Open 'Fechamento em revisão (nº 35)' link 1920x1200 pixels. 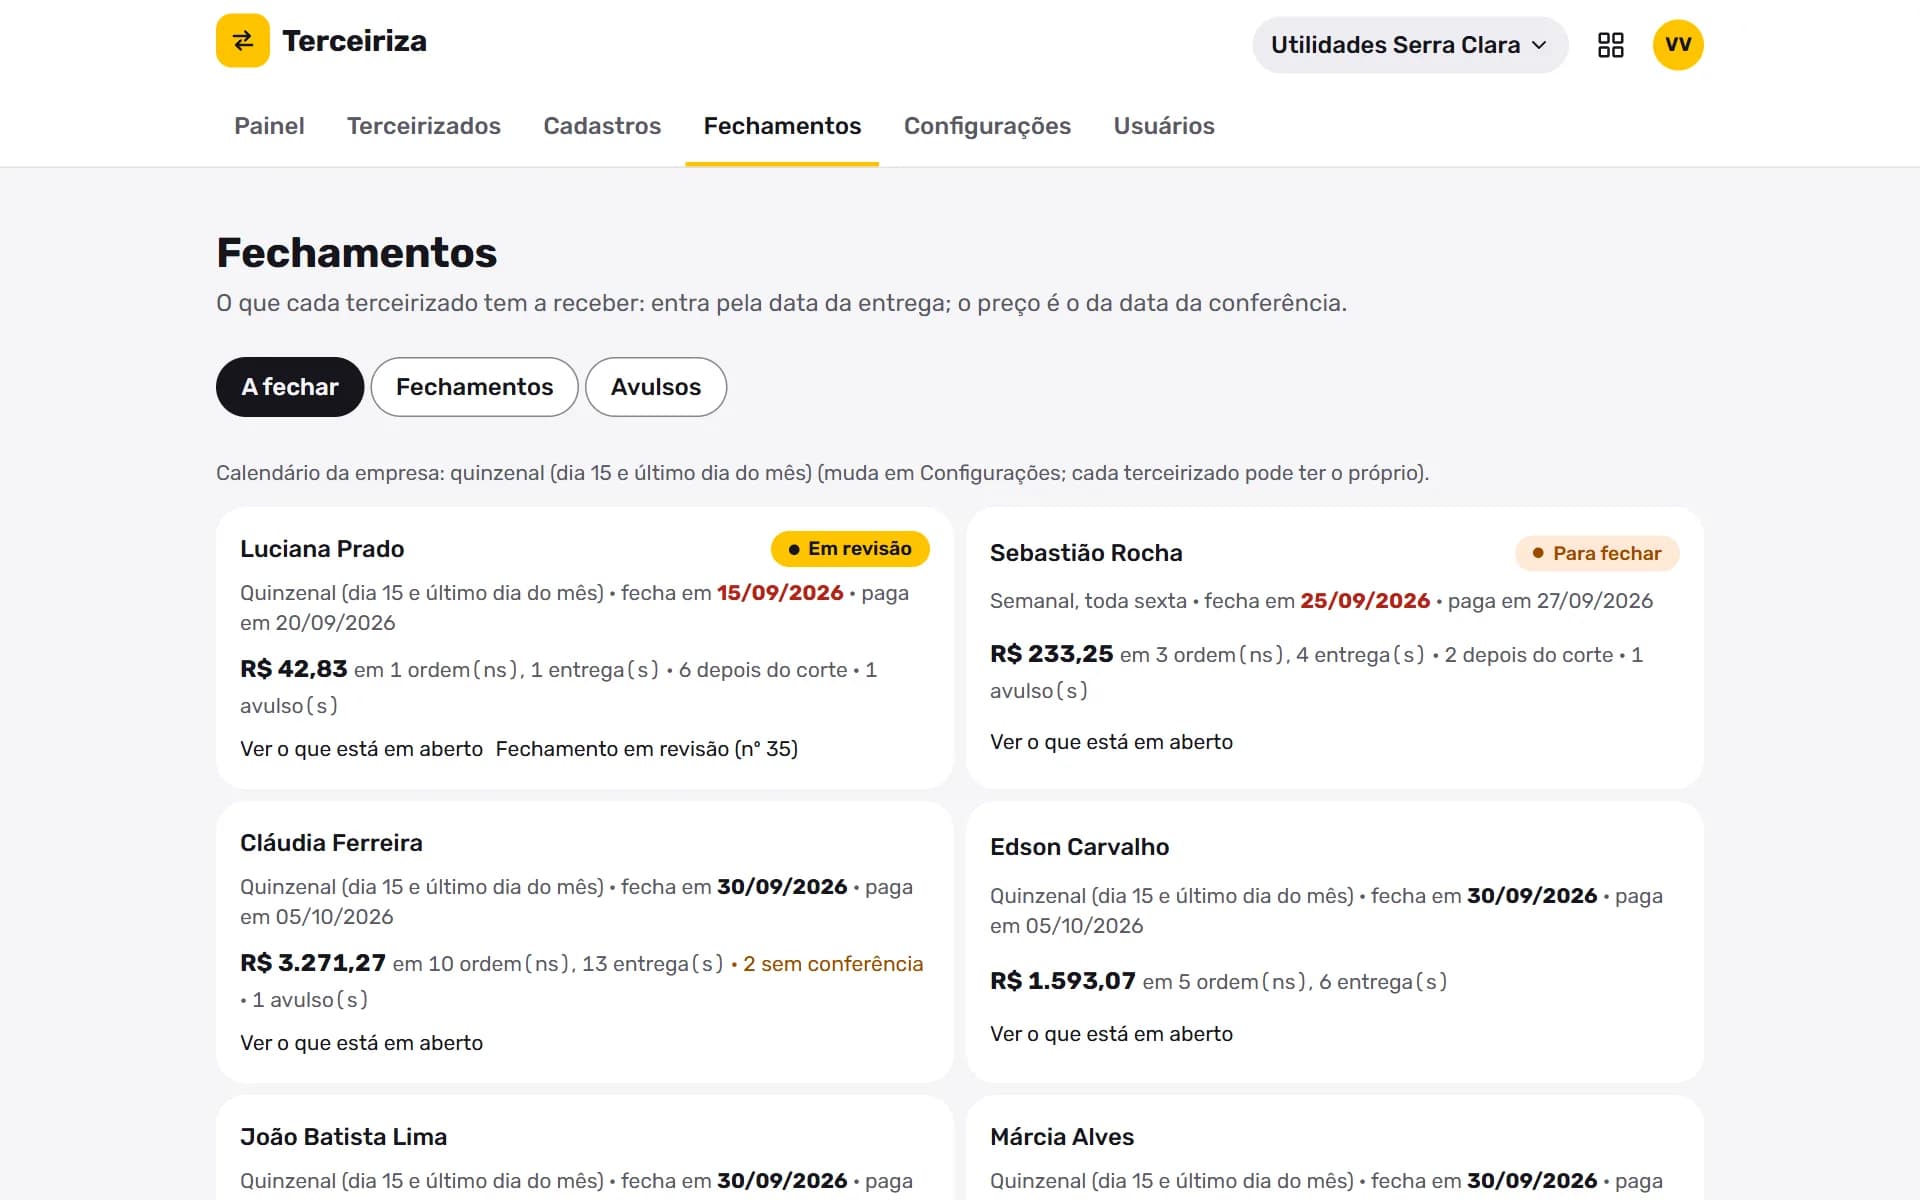(x=647, y=749)
